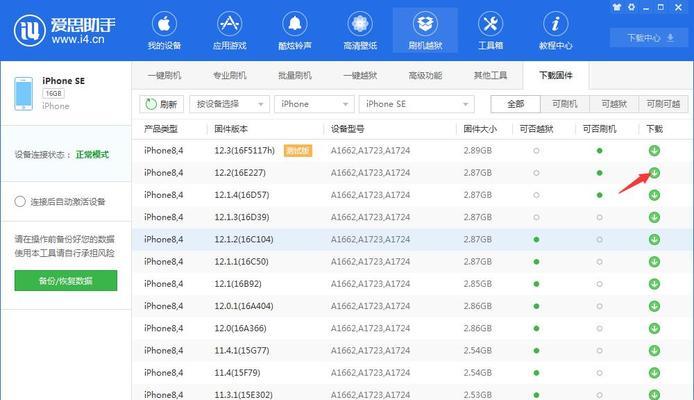Click the 设备型号 column header
The height and width of the screenshot is (400, 694).
[x=348, y=129]
